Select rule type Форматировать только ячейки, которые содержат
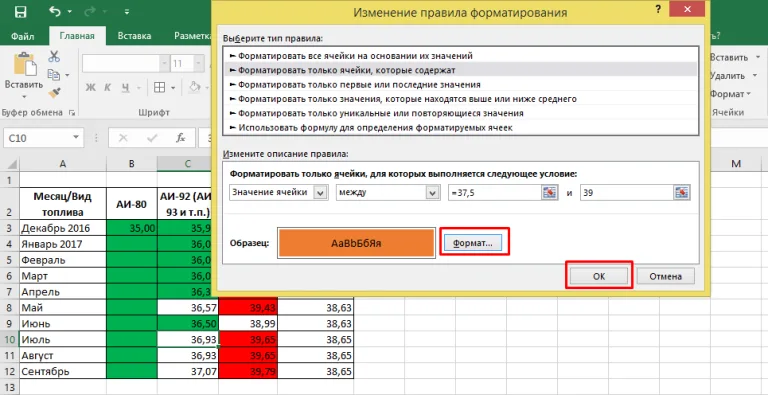This screenshot has height=395, width=768. [x=460, y=70]
